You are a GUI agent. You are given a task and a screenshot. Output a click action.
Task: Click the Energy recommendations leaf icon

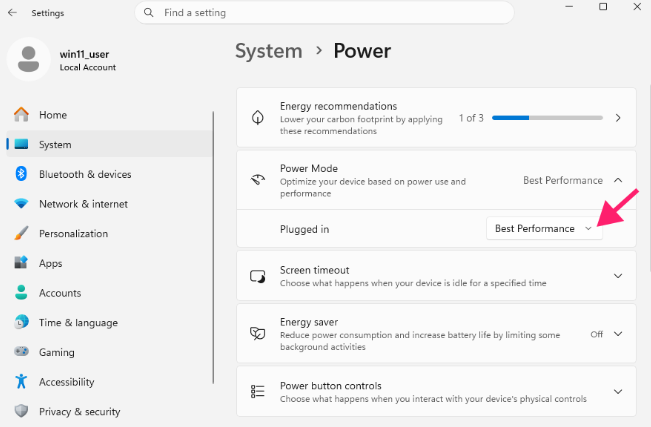pyautogui.click(x=258, y=118)
